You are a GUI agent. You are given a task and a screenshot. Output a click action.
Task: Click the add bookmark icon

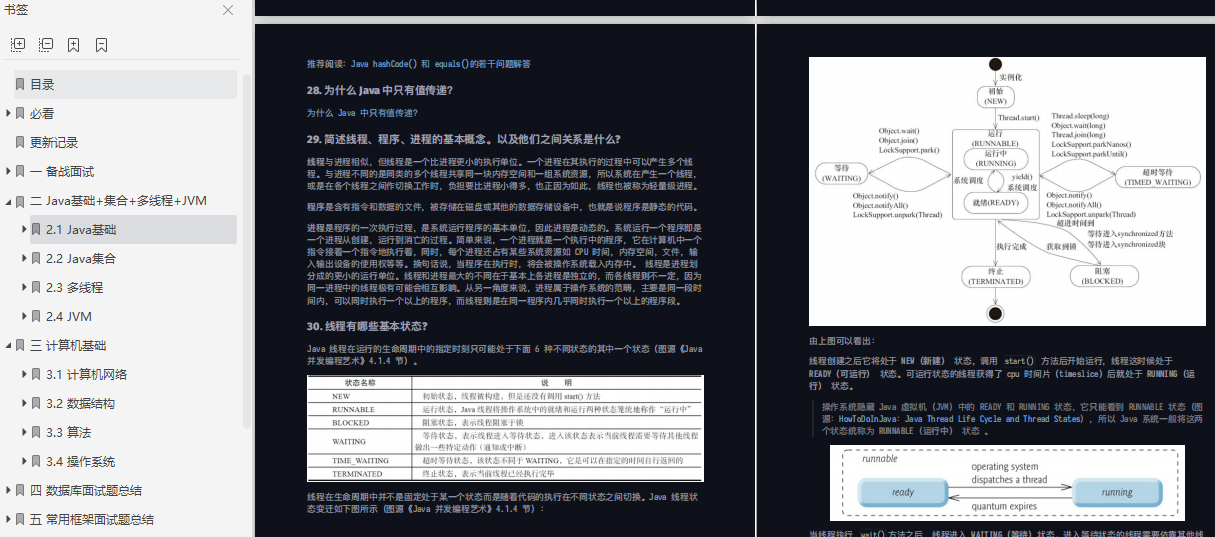(x=74, y=45)
